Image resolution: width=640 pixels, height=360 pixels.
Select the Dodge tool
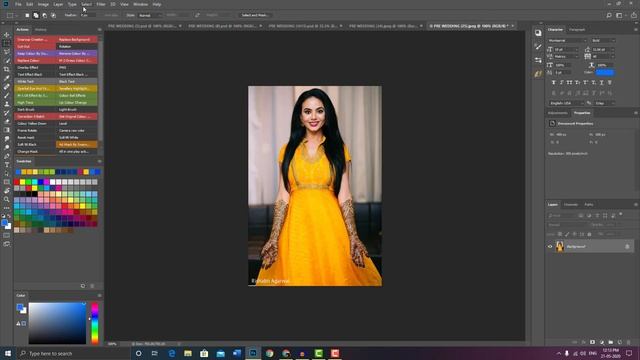7,147
